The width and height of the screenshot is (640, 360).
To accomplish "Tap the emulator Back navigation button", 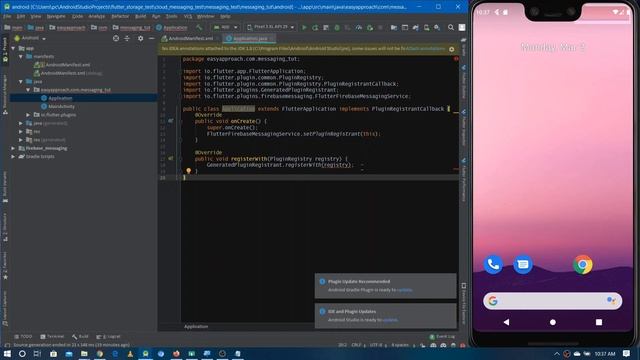I will click(506, 322).
